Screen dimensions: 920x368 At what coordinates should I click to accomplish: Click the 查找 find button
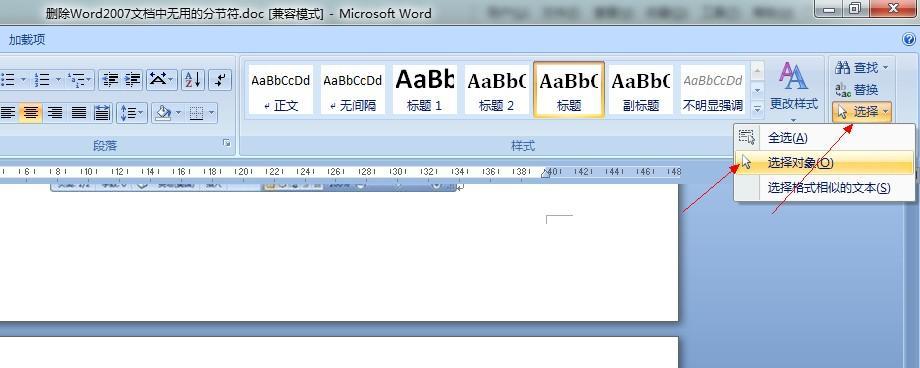coord(861,67)
